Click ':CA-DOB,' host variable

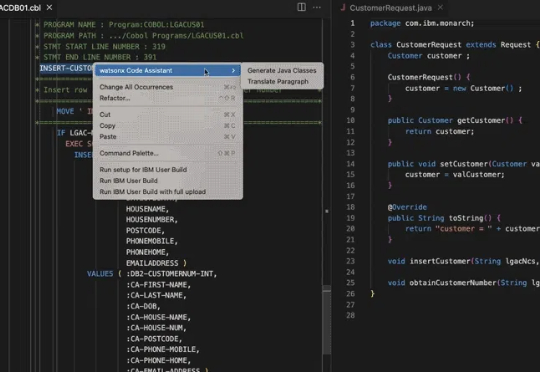pyautogui.click(x=143, y=306)
